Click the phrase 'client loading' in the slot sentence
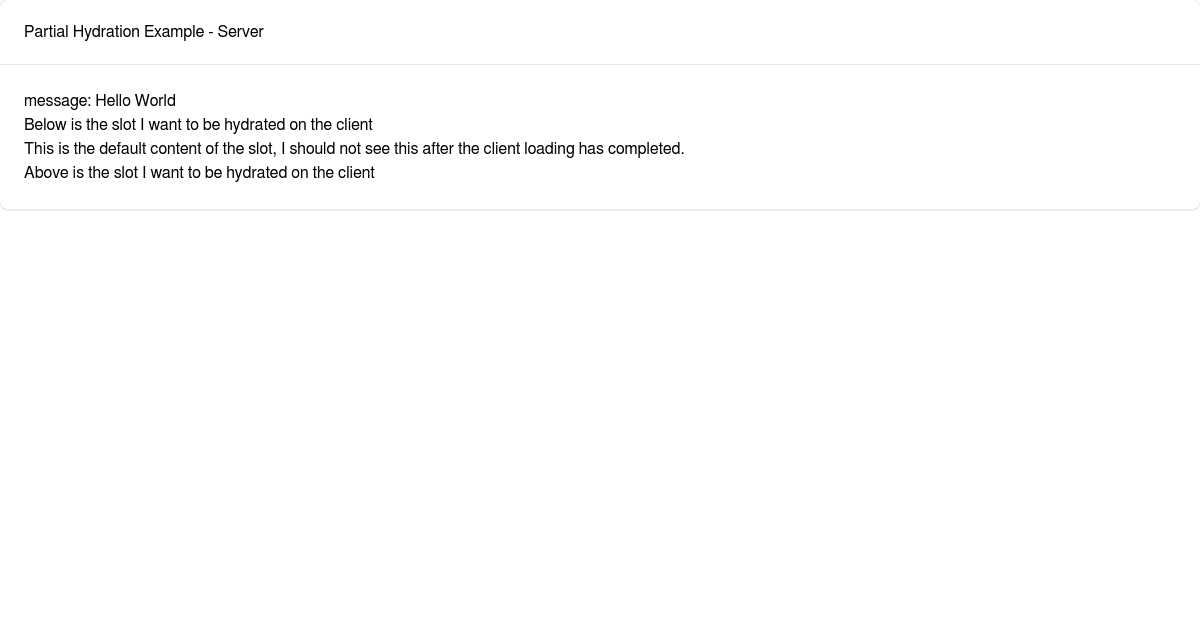The width and height of the screenshot is (1200, 630). 529,149
